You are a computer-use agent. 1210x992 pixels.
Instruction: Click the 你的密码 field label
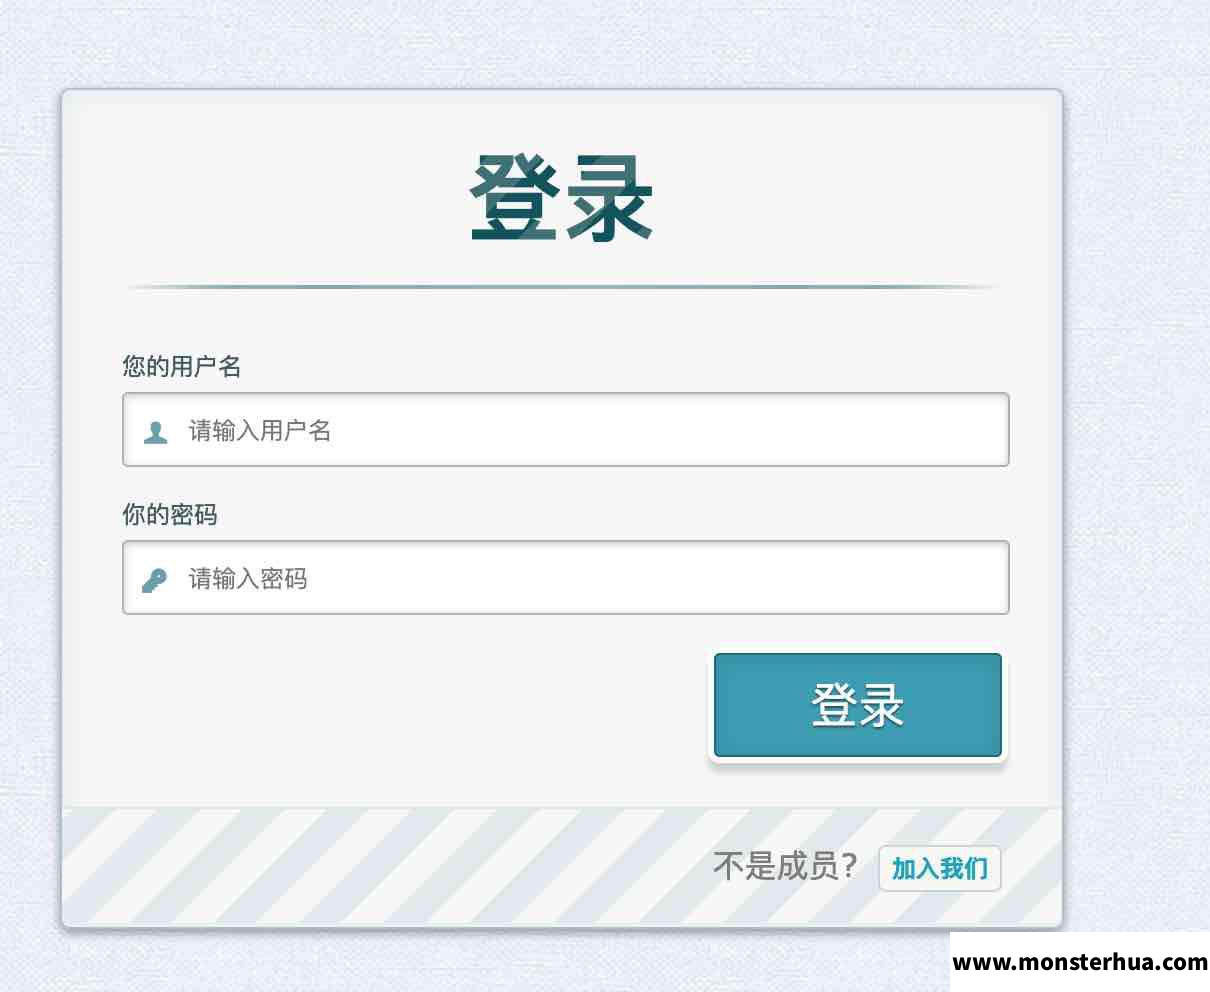coord(170,514)
